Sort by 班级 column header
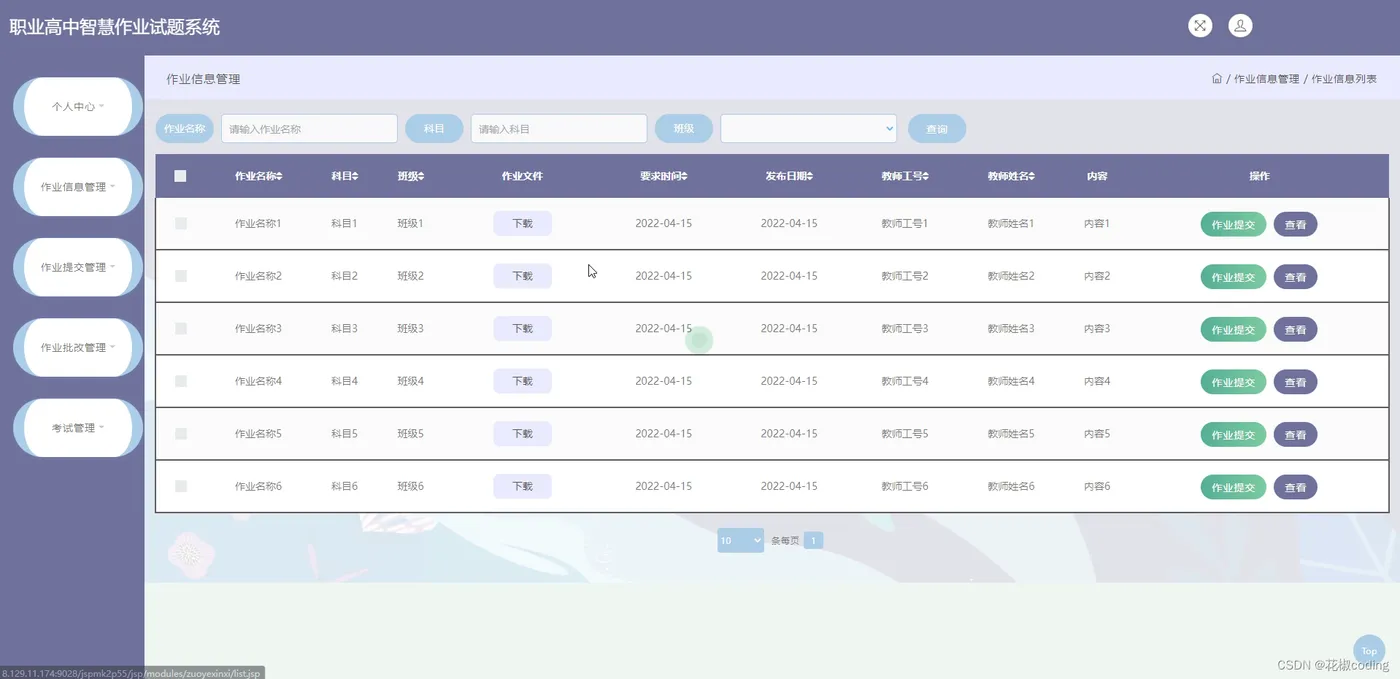Screen dimensions: 1400x679 410,176
